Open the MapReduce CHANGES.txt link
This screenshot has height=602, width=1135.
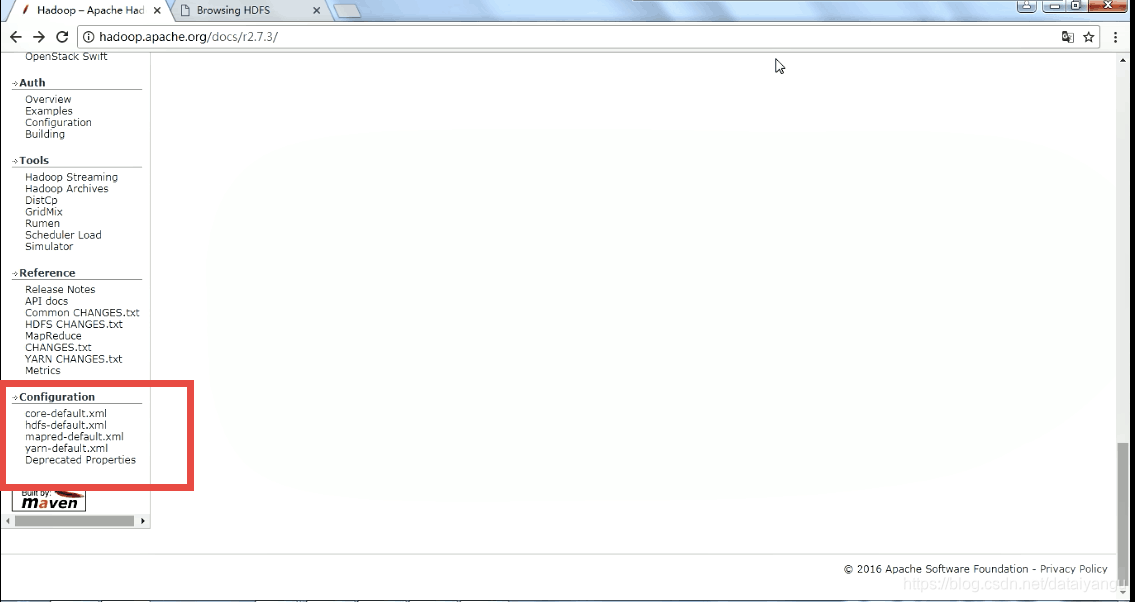pyautogui.click(x=58, y=342)
